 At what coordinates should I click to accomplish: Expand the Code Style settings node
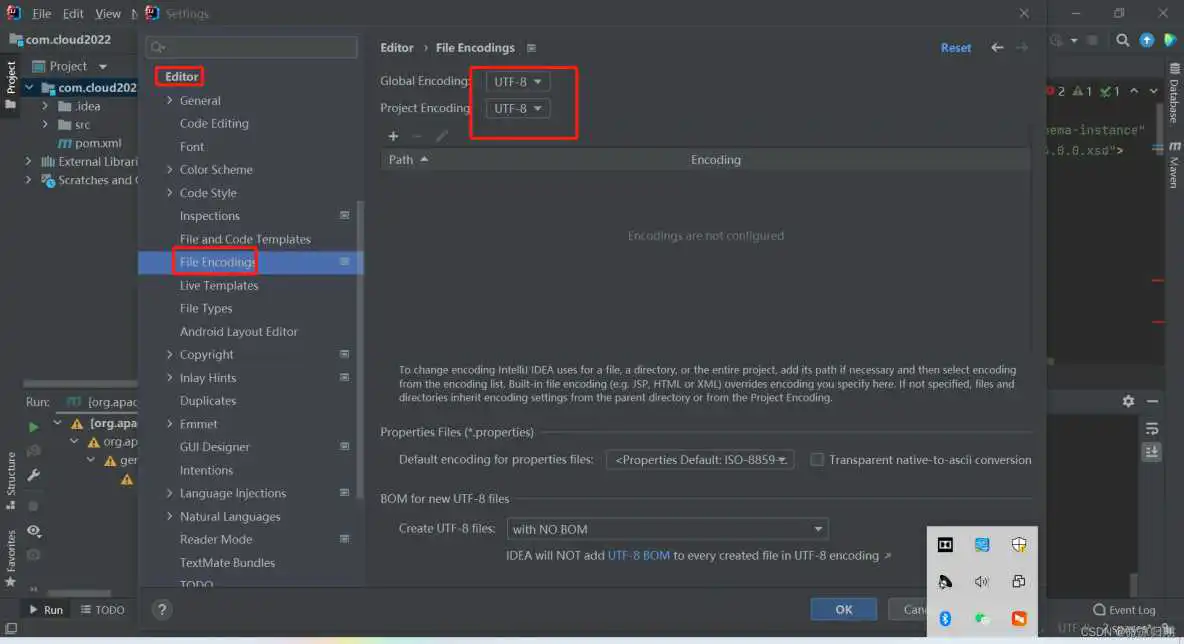pyautogui.click(x=170, y=193)
